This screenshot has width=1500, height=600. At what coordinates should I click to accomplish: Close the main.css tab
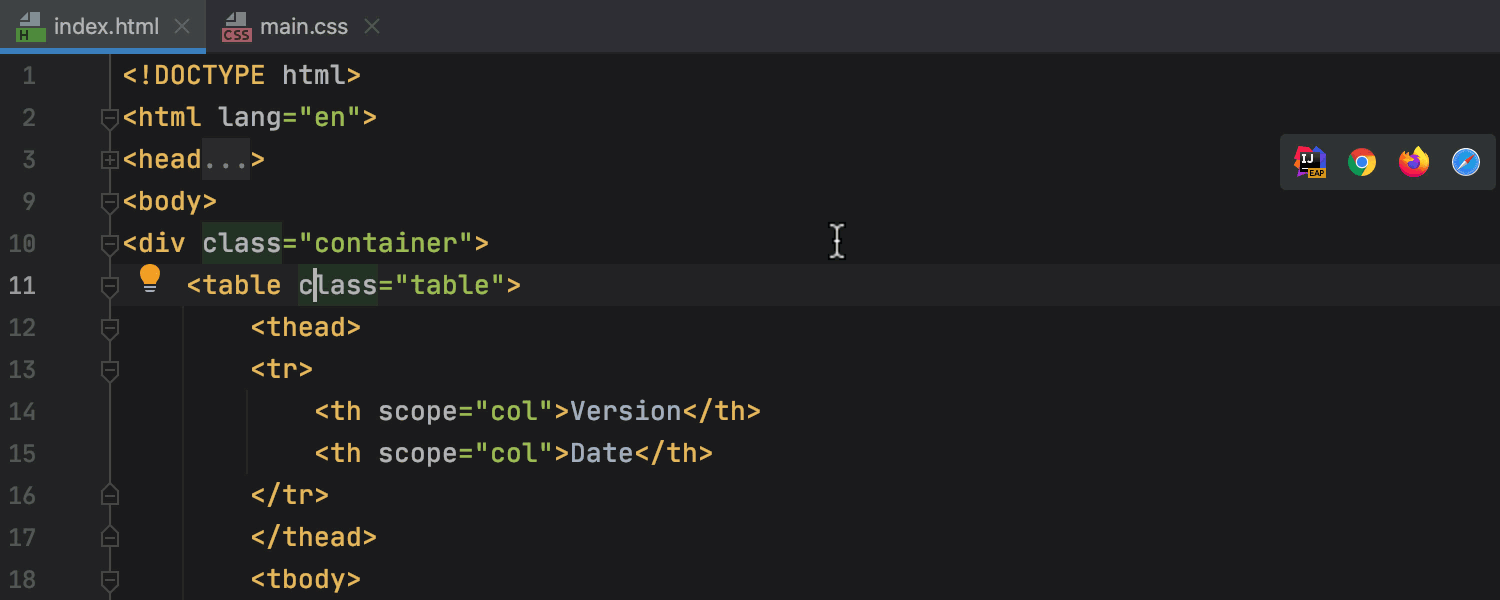[371, 26]
